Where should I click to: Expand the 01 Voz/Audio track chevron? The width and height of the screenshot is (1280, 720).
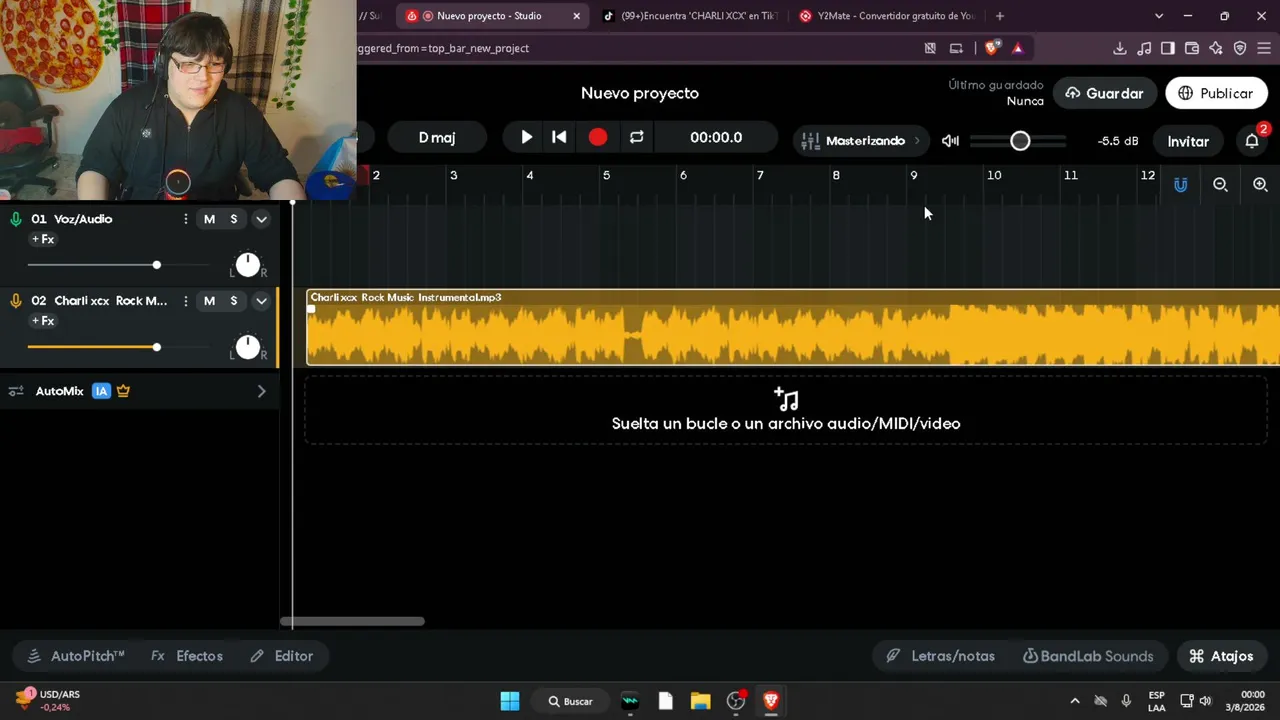tap(261, 219)
